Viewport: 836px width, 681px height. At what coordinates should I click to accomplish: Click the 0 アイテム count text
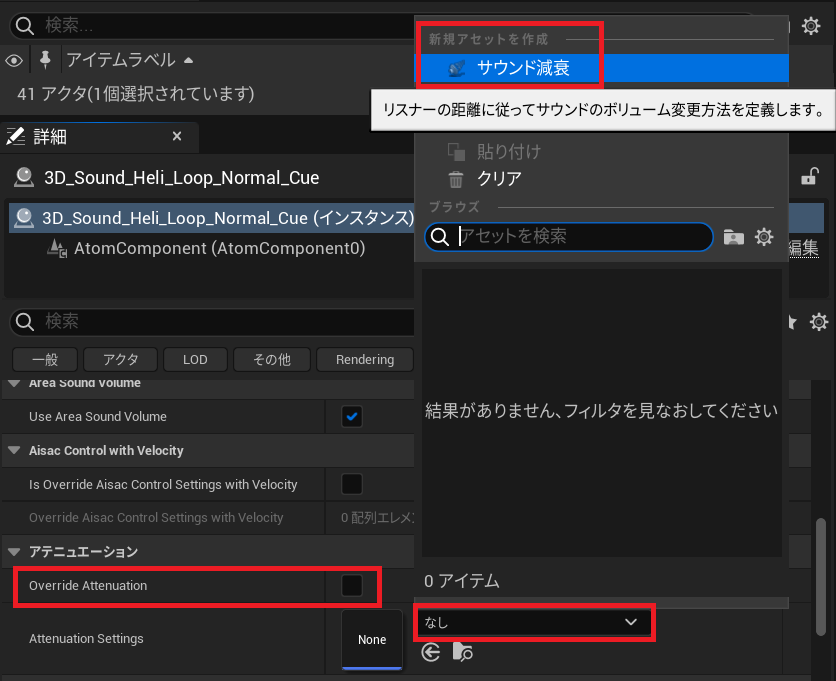click(462, 581)
